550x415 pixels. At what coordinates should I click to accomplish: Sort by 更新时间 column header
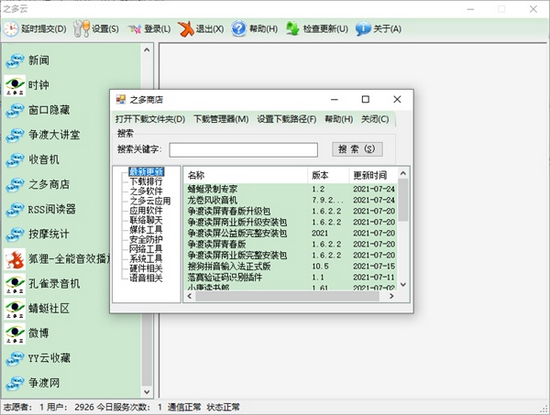click(x=374, y=175)
